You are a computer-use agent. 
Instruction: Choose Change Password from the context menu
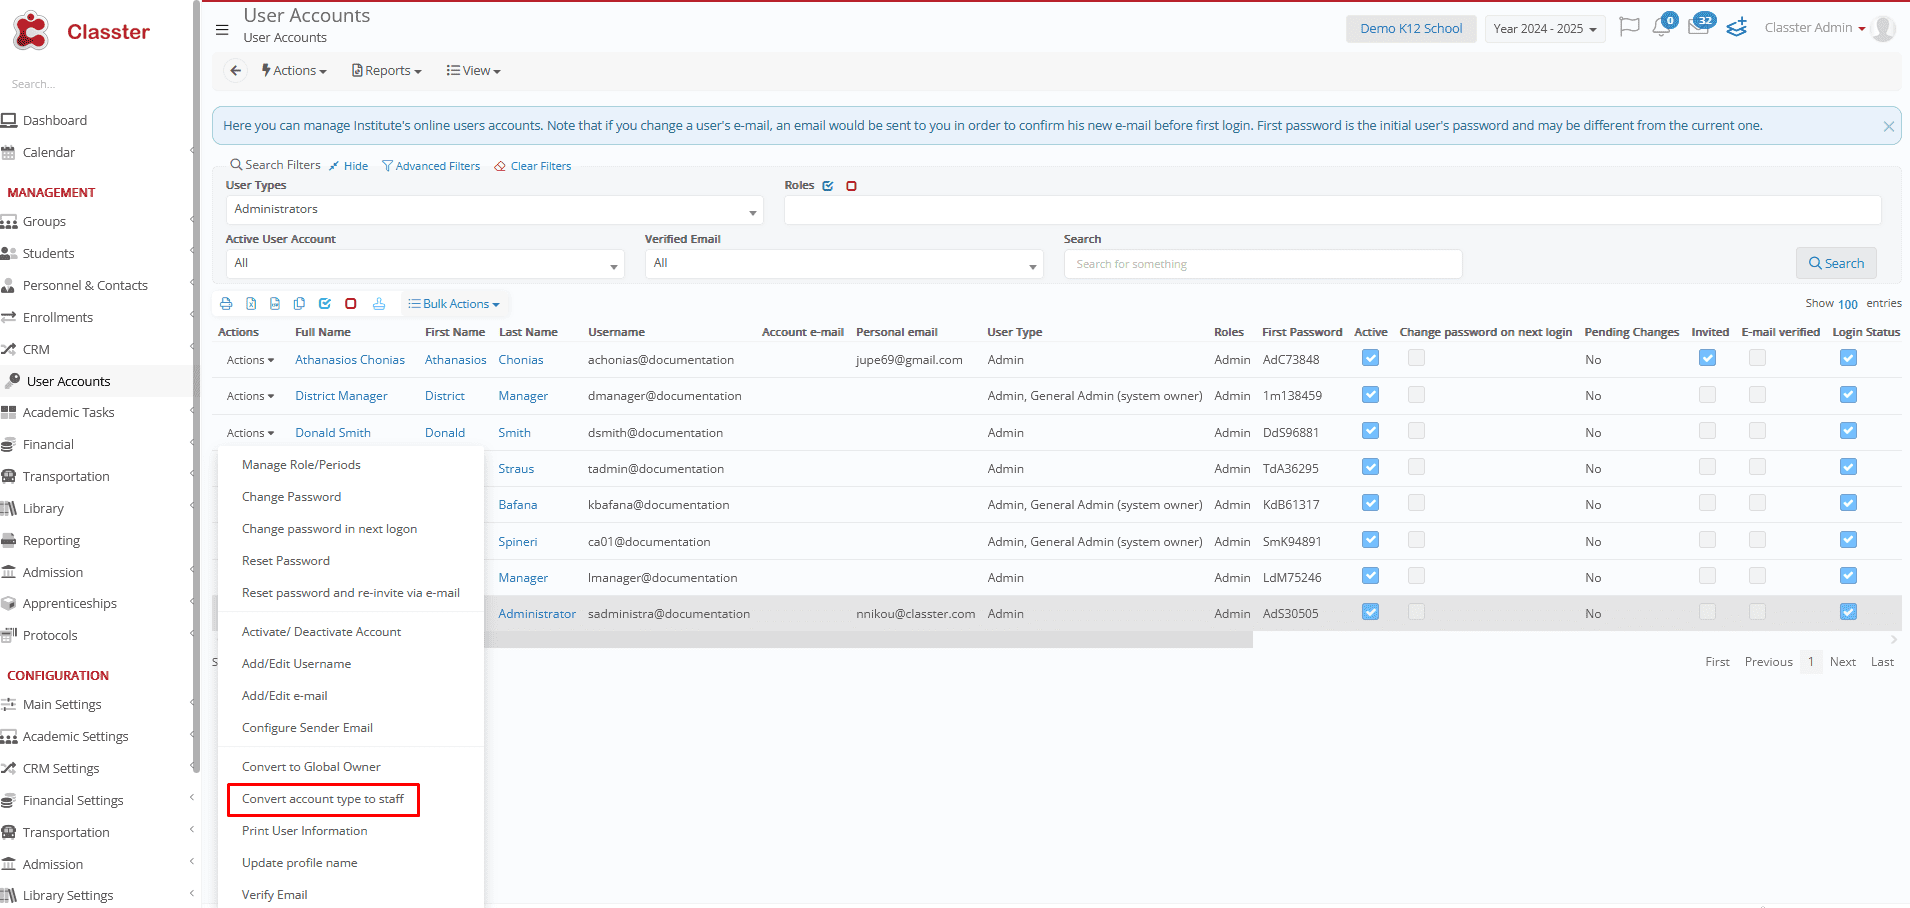click(x=291, y=497)
